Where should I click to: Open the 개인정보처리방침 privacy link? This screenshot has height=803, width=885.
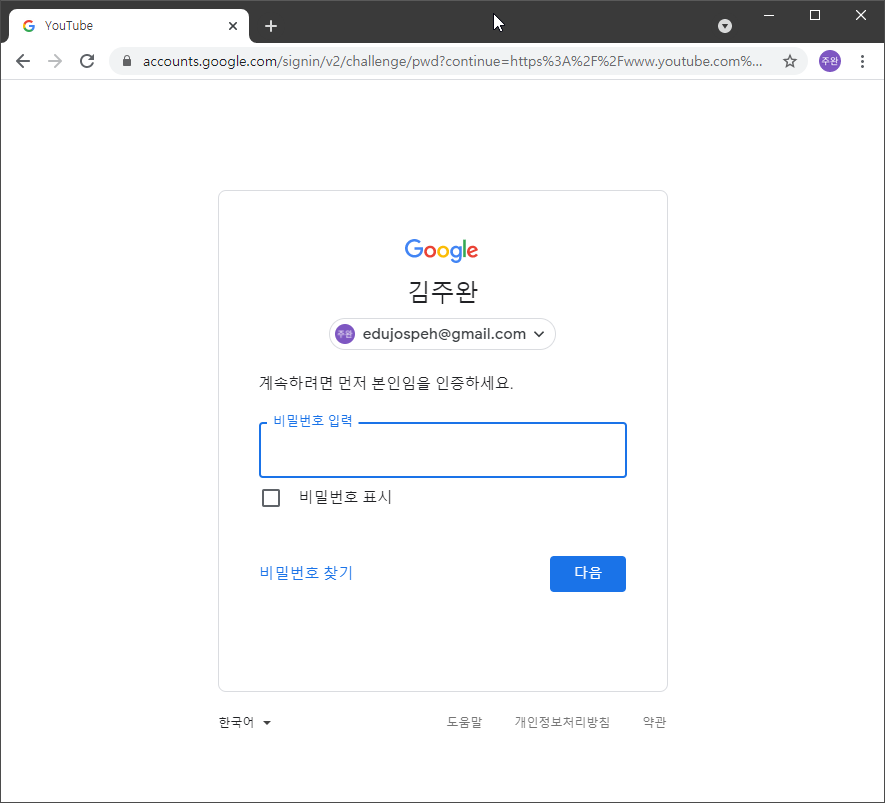pos(562,722)
